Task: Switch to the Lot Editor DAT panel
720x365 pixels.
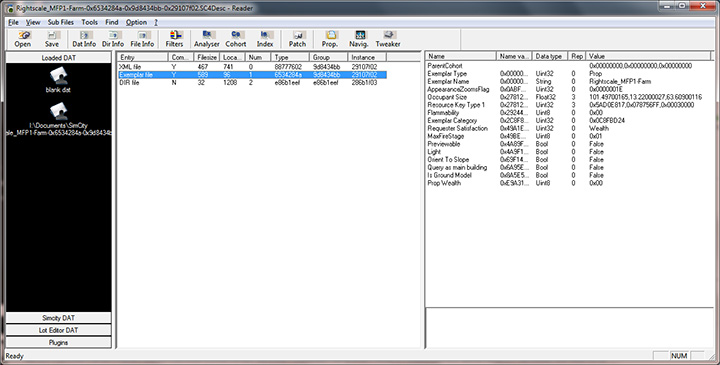Action: point(58,330)
